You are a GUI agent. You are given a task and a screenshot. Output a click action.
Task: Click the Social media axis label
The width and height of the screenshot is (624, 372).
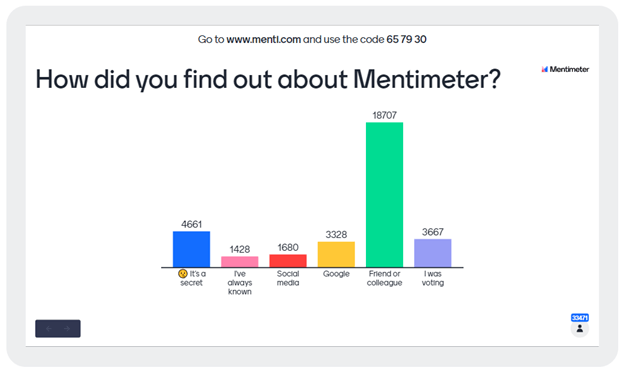(x=288, y=278)
